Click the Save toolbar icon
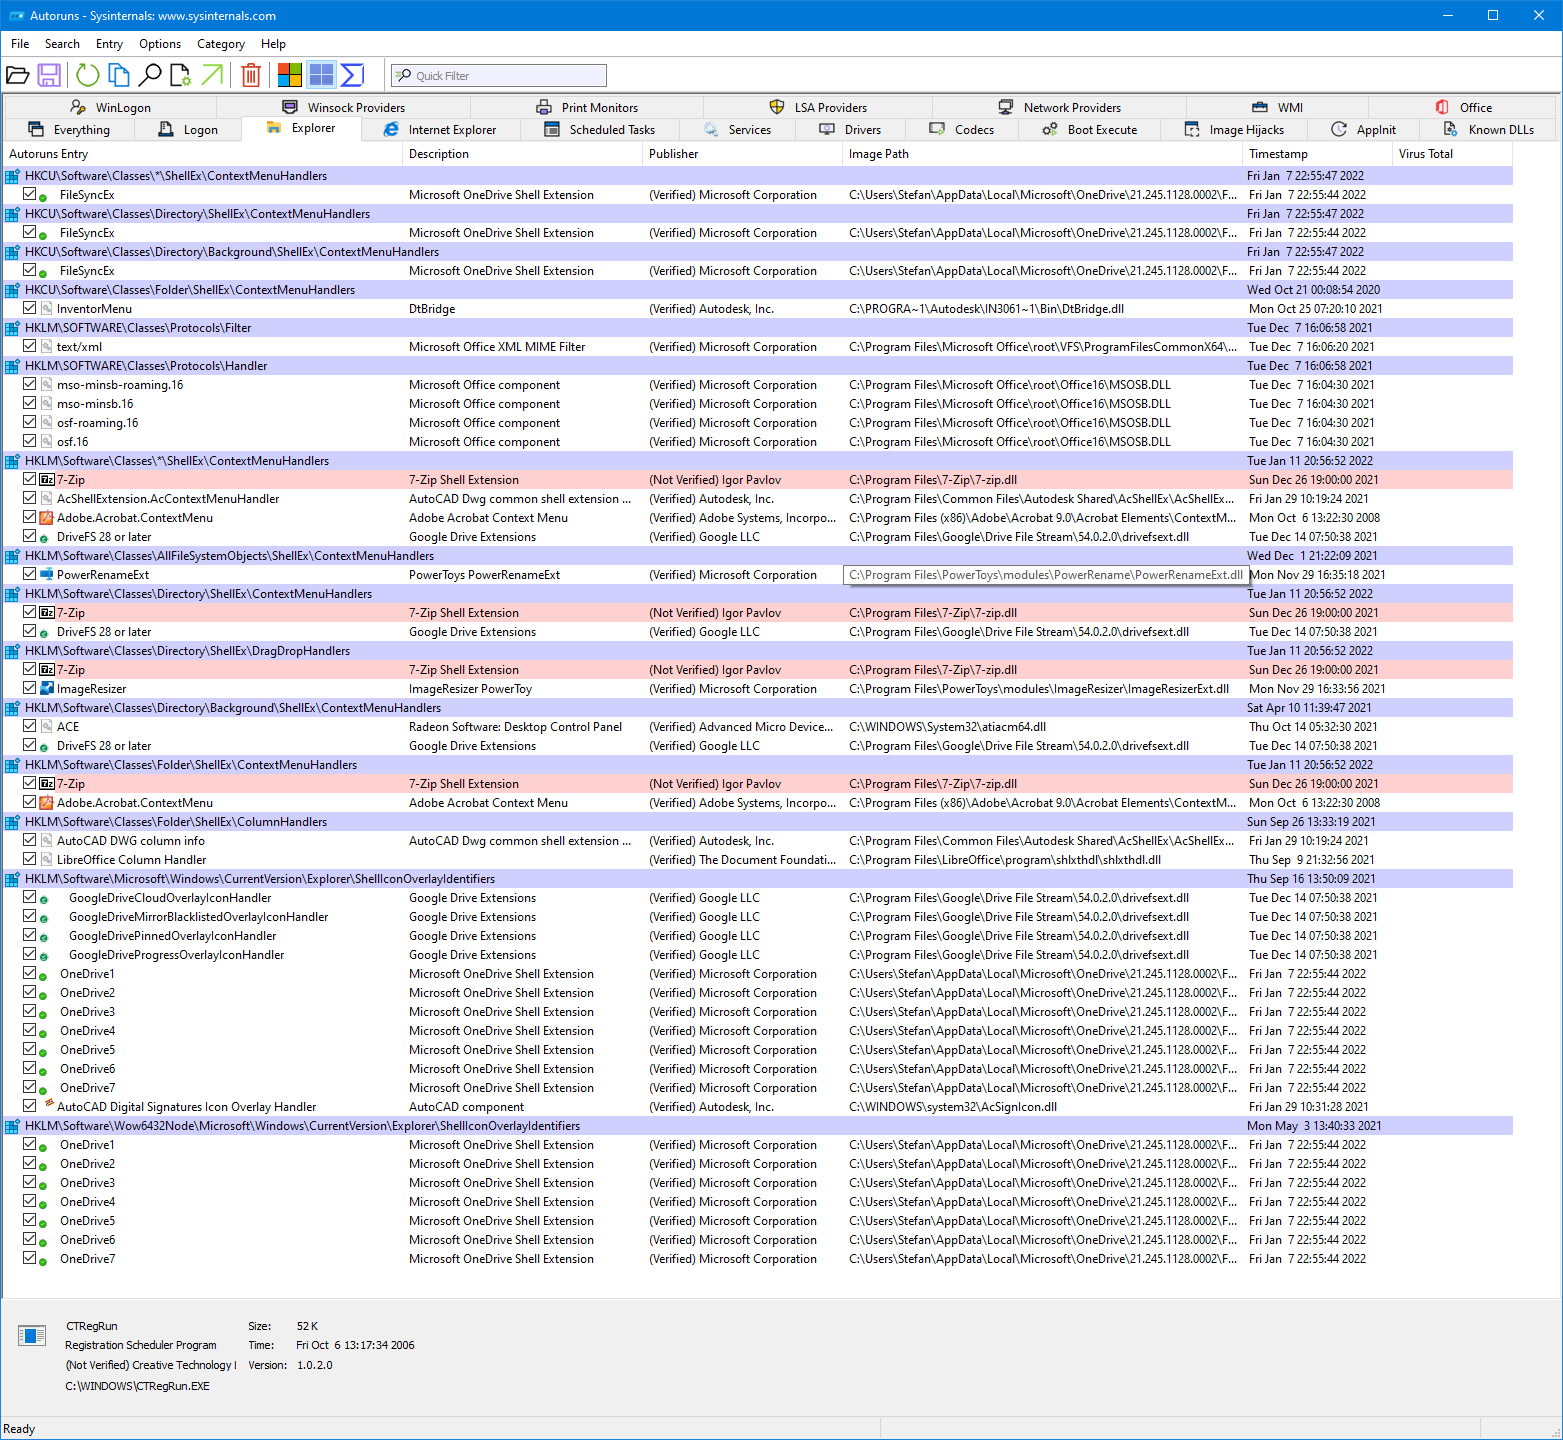The image size is (1563, 1440). pyautogui.click(x=49, y=75)
